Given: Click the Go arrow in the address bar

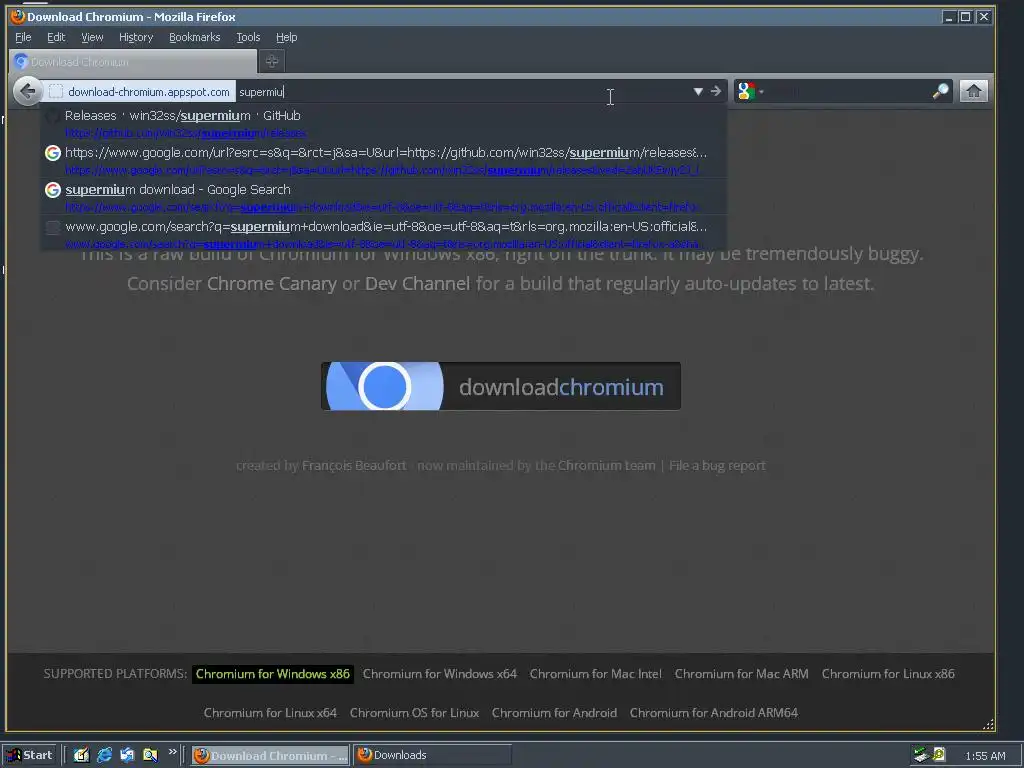Looking at the screenshot, I should pos(716,91).
